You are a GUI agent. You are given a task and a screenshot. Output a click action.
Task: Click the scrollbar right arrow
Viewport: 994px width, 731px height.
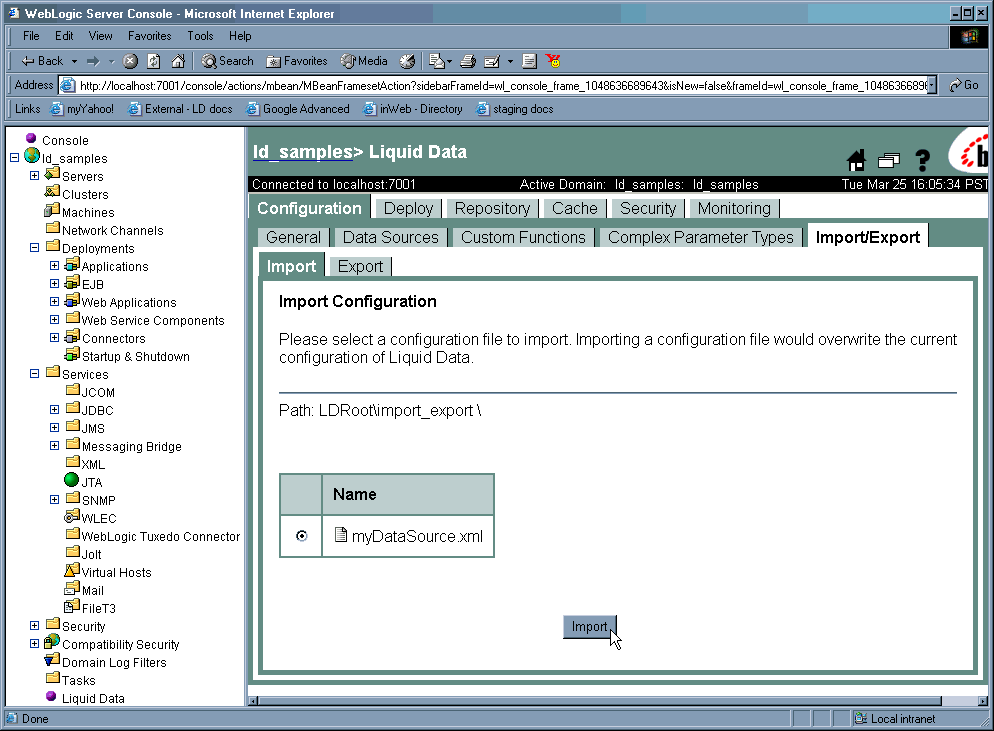(x=983, y=701)
